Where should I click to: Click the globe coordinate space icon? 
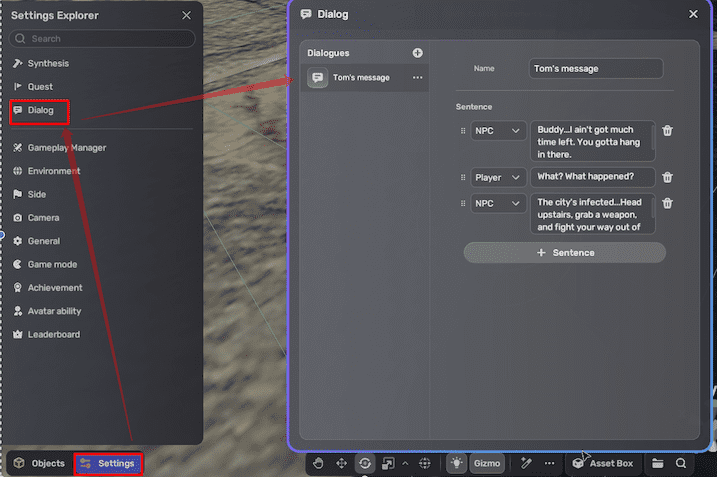[x=425, y=463]
